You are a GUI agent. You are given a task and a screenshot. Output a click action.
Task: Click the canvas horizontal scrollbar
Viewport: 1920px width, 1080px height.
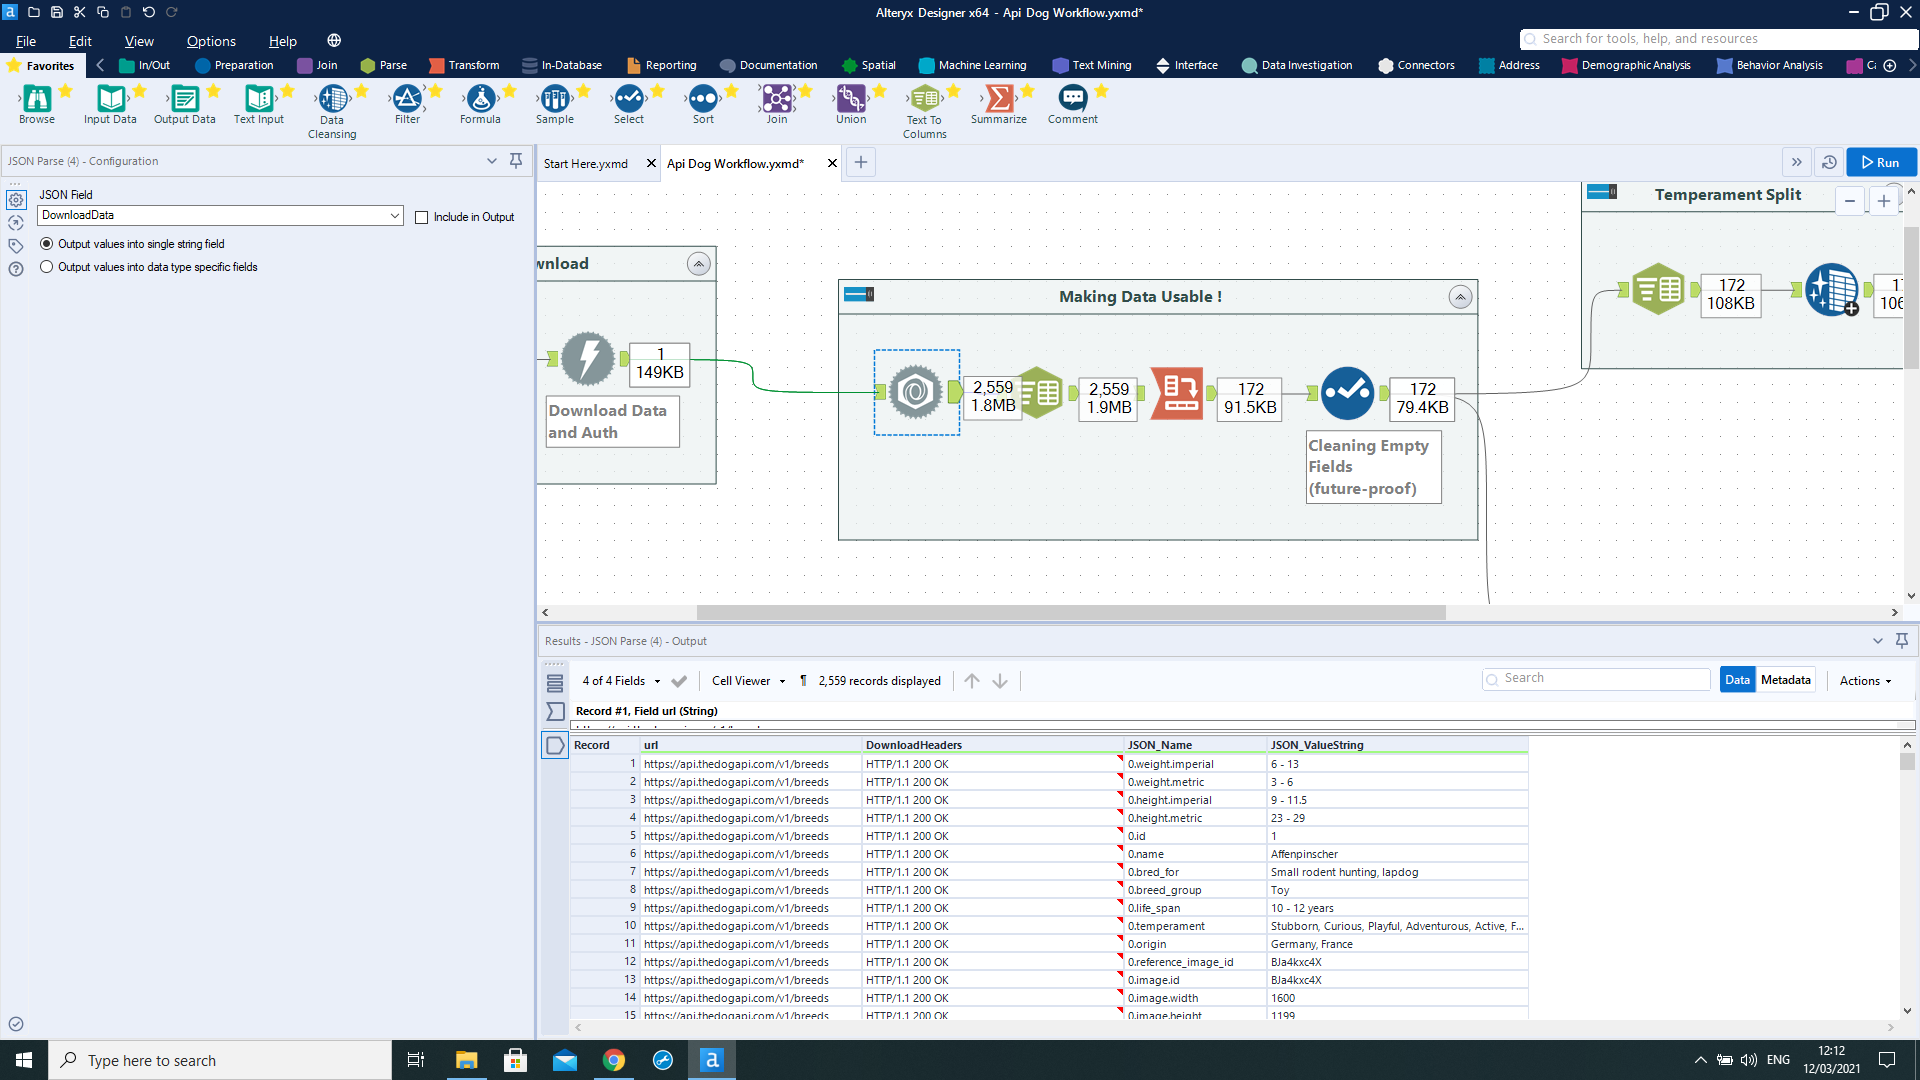click(x=1070, y=612)
